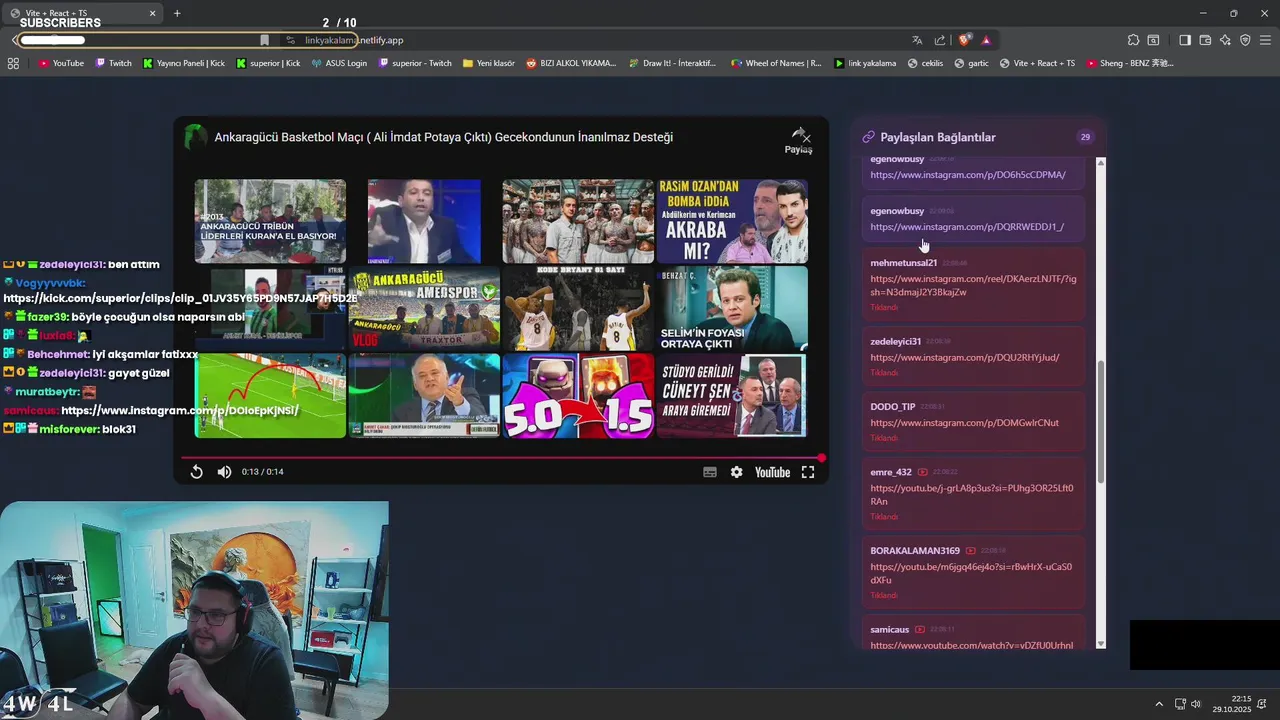Click the Brave Rewards triangle icon
This screenshot has width=1280, height=720.
point(986,40)
